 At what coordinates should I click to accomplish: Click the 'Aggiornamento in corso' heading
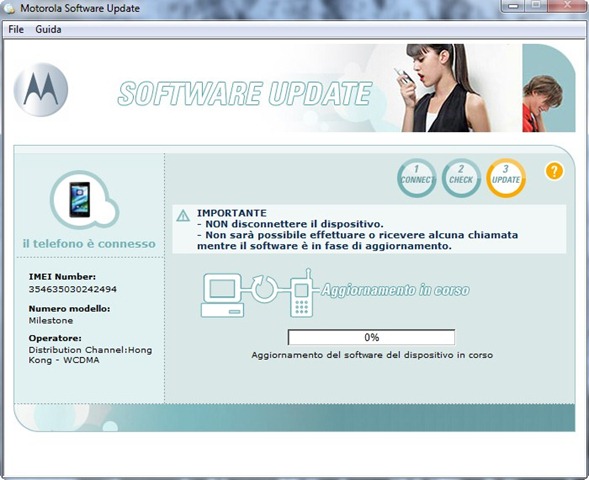point(396,290)
